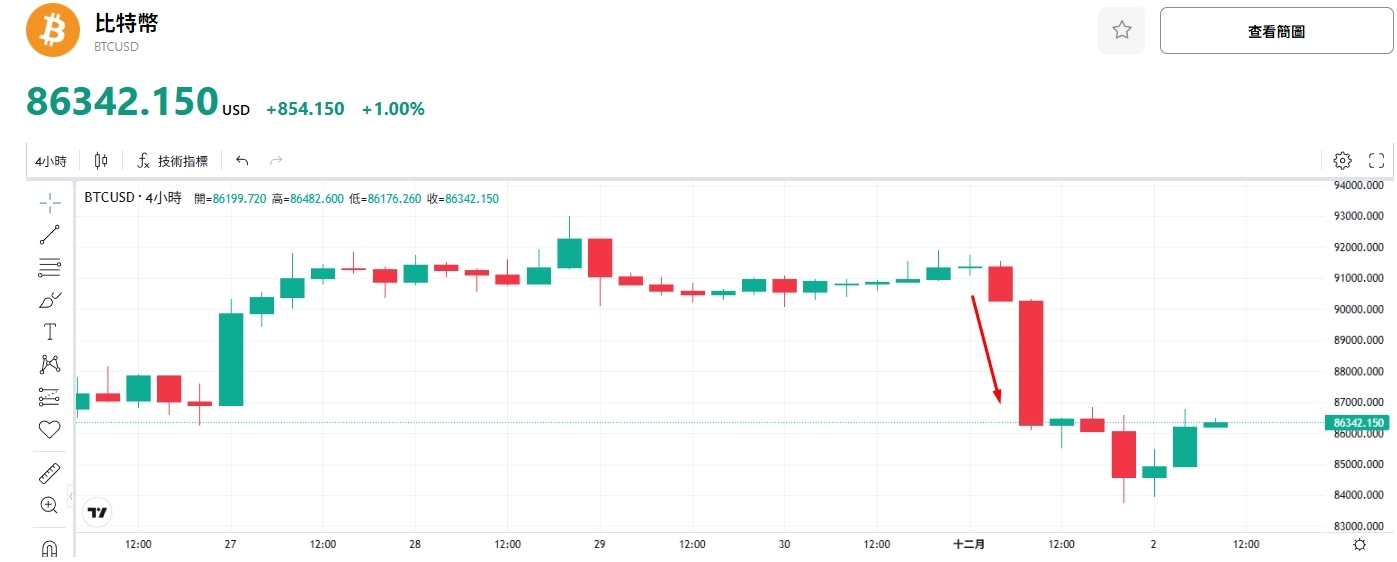
Task: Toggle fullscreen chart mode
Action: click(x=1376, y=160)
